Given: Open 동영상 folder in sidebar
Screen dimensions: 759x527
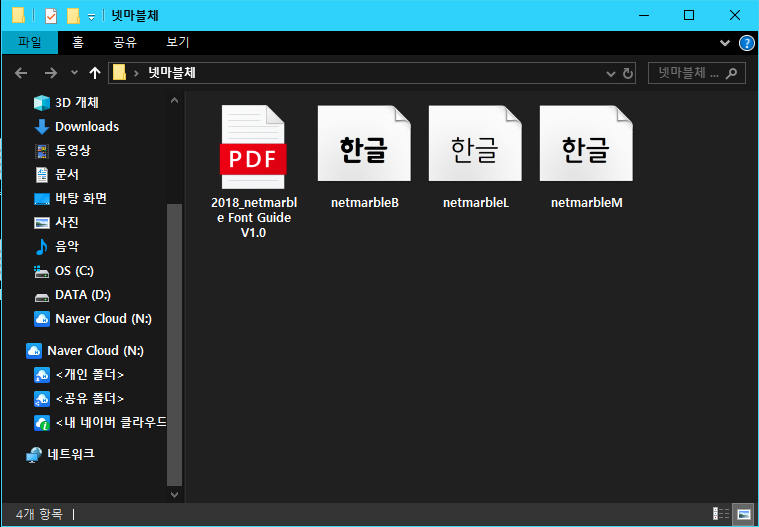Looking at the screenshot, I should click(73, 151).
